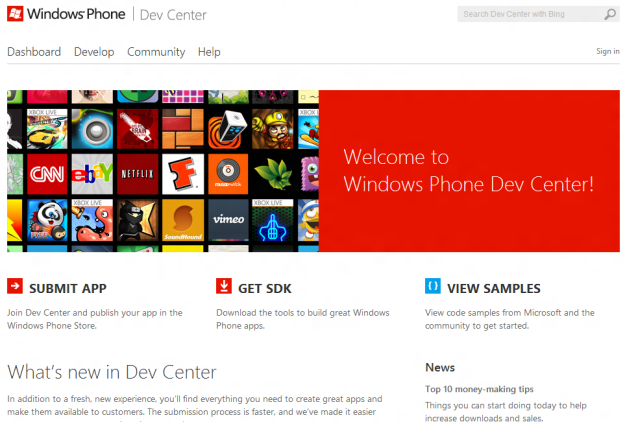This screenshot has width=625, height=422.
Task: Click the Sign in link
Action: [x=607, y=51]
